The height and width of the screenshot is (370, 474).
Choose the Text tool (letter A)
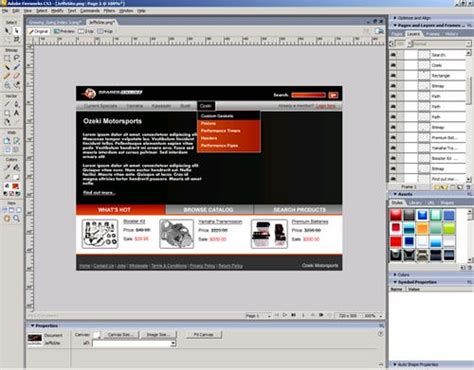pos(16,113)
